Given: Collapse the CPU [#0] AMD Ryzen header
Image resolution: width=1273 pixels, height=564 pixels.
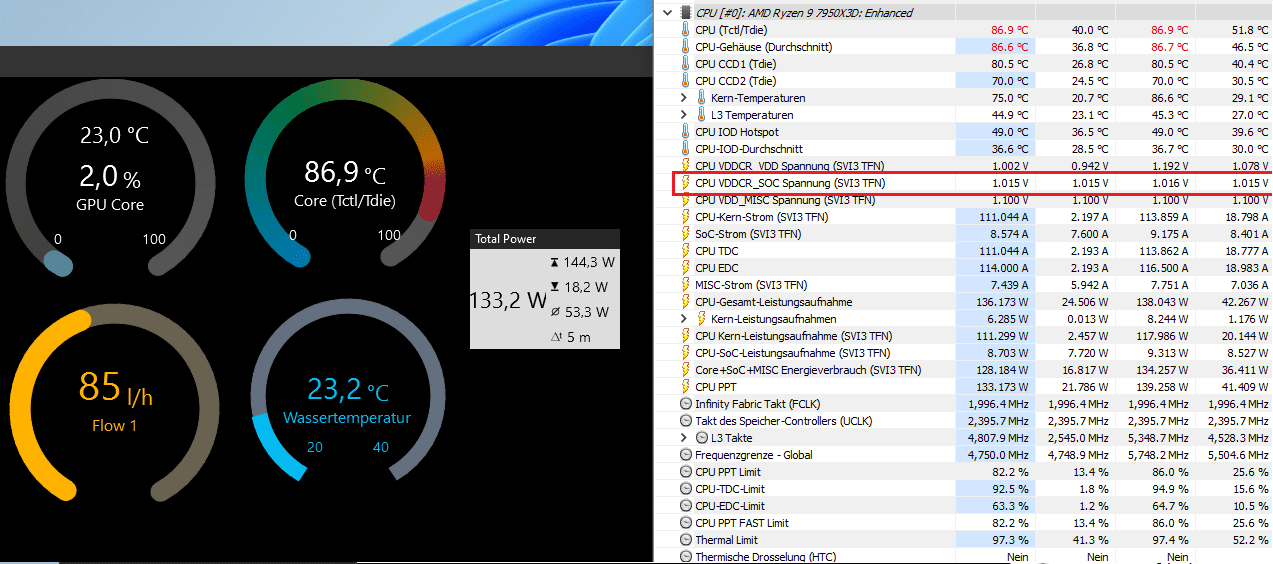Looking at the screenshot, I should tap(669, 13).
